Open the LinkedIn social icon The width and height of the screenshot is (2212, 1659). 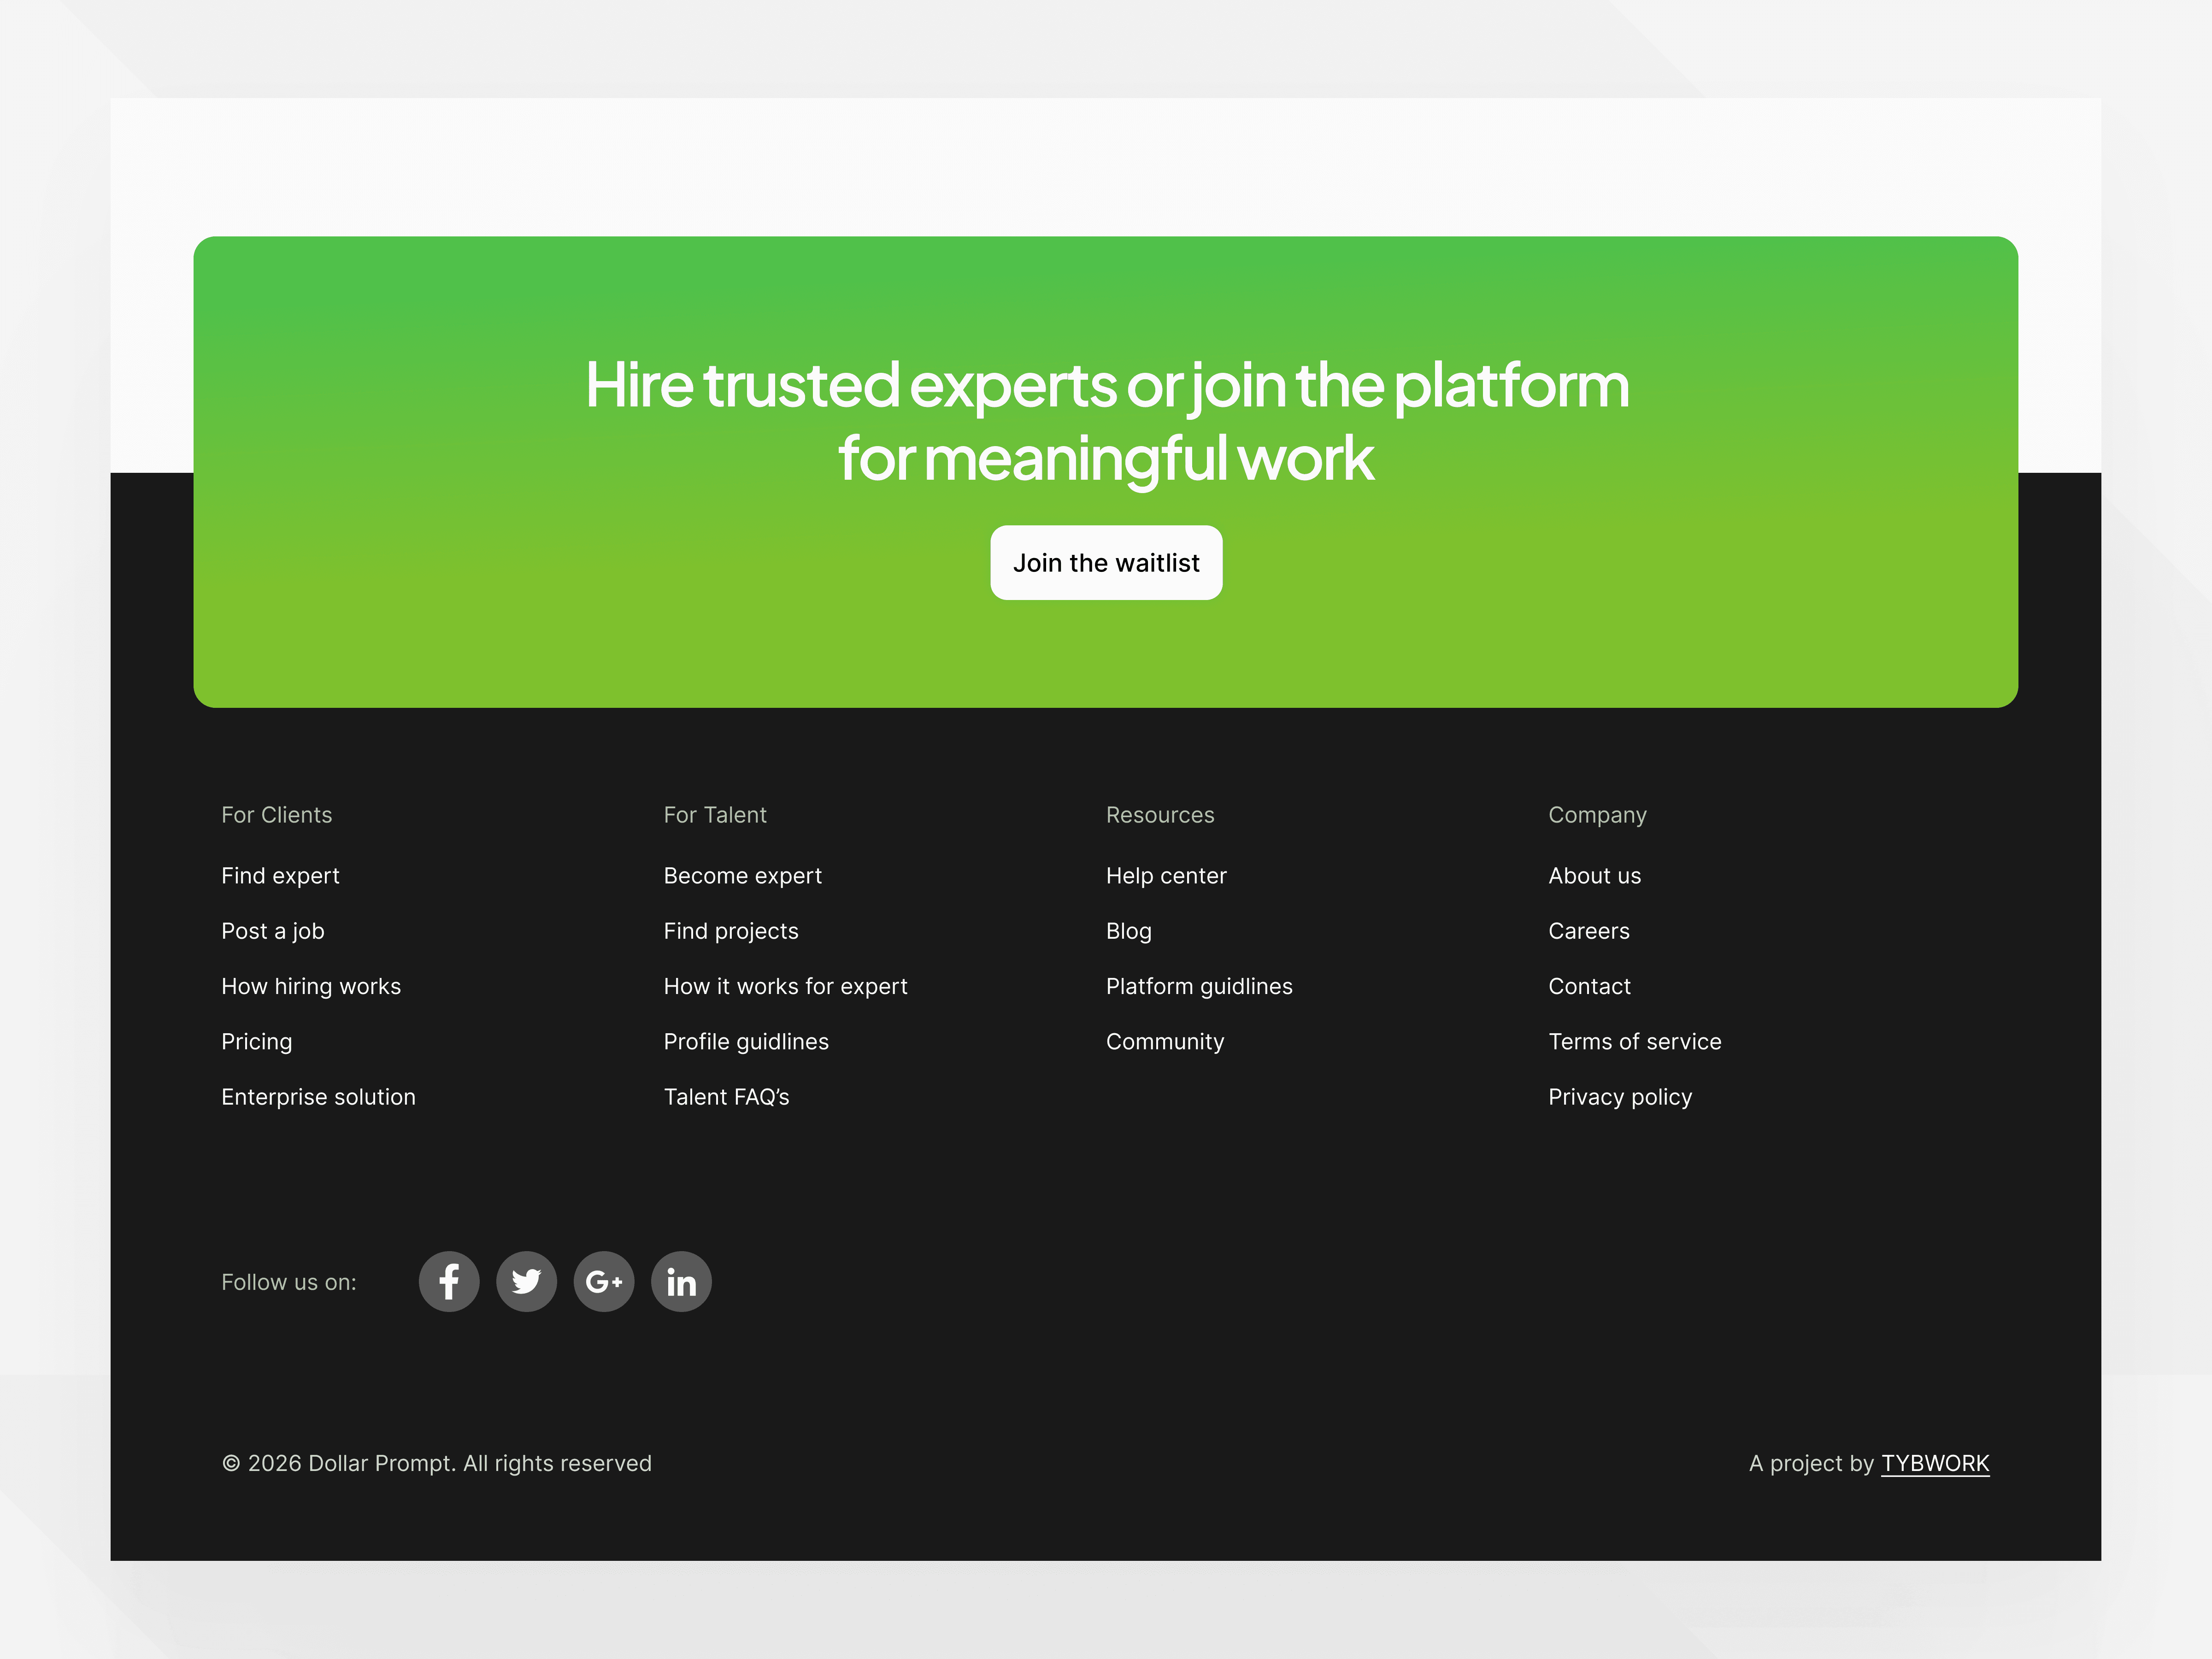pyautogui.click(x=681, y=1281)
